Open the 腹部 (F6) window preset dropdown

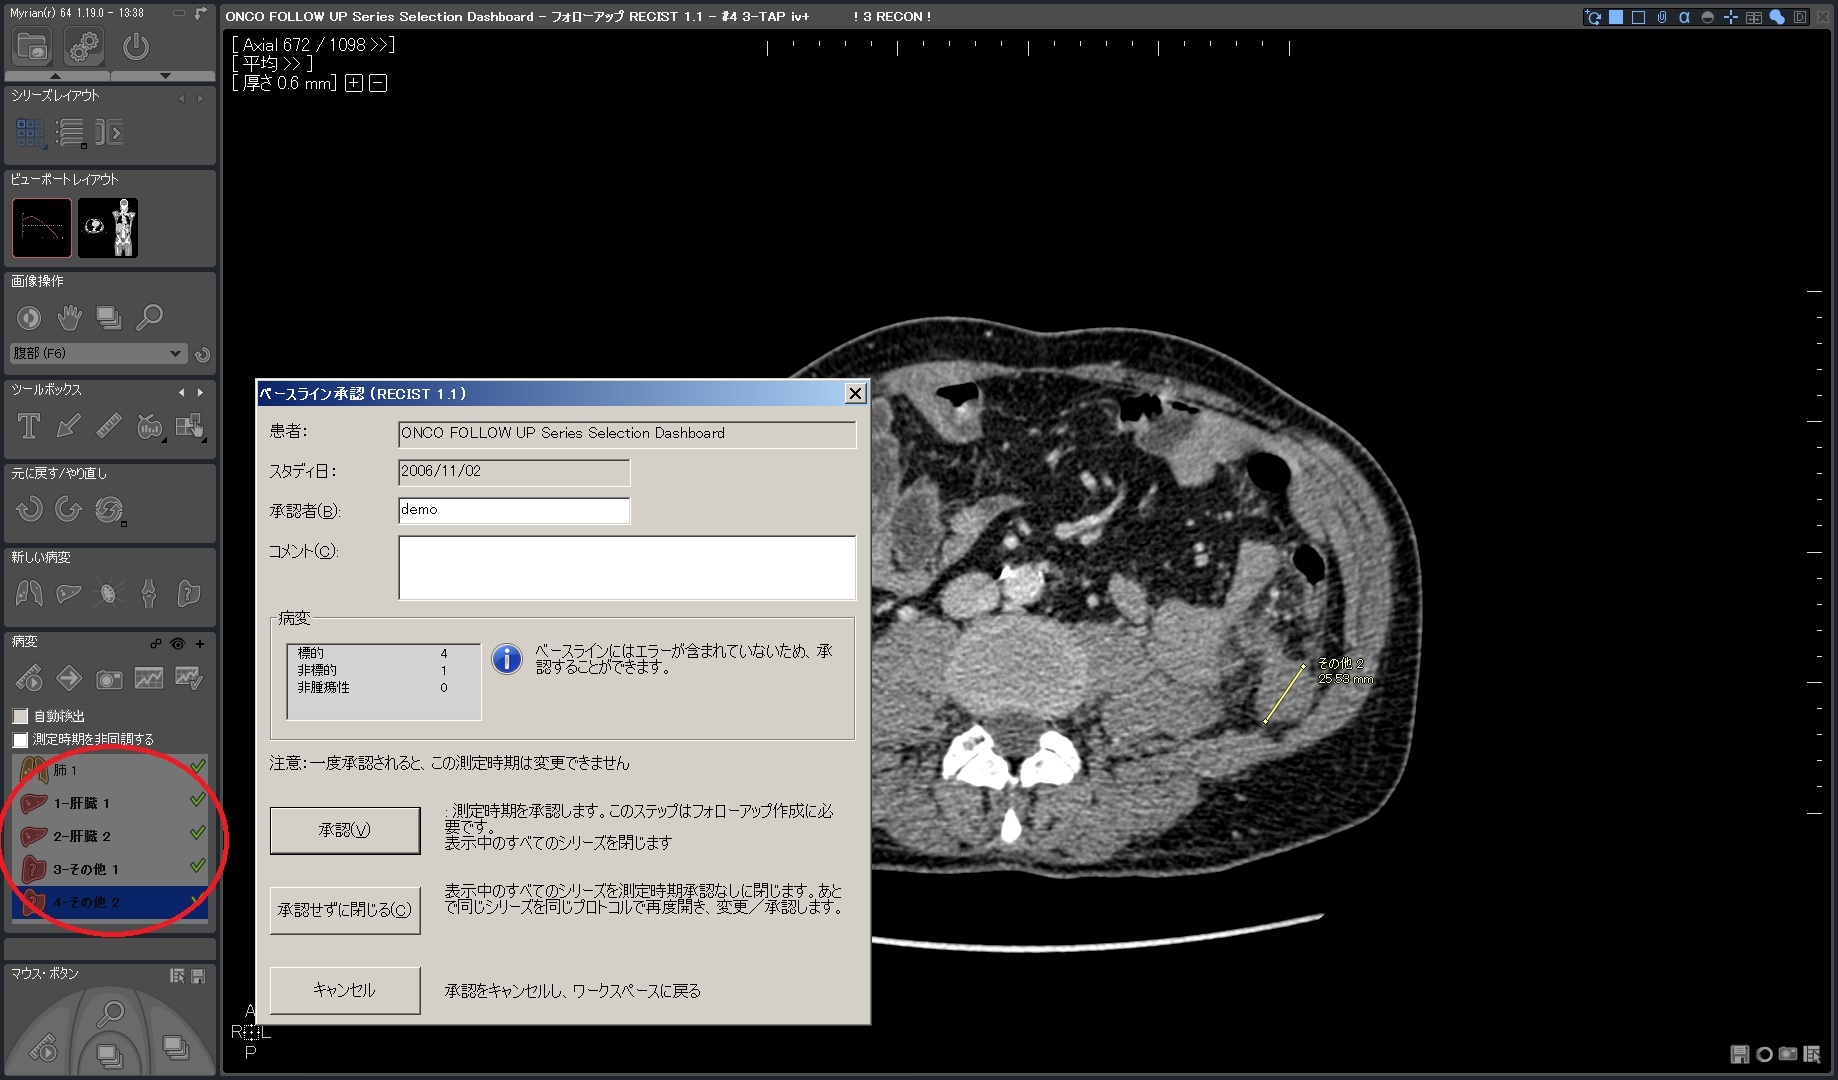pos(175,353)
